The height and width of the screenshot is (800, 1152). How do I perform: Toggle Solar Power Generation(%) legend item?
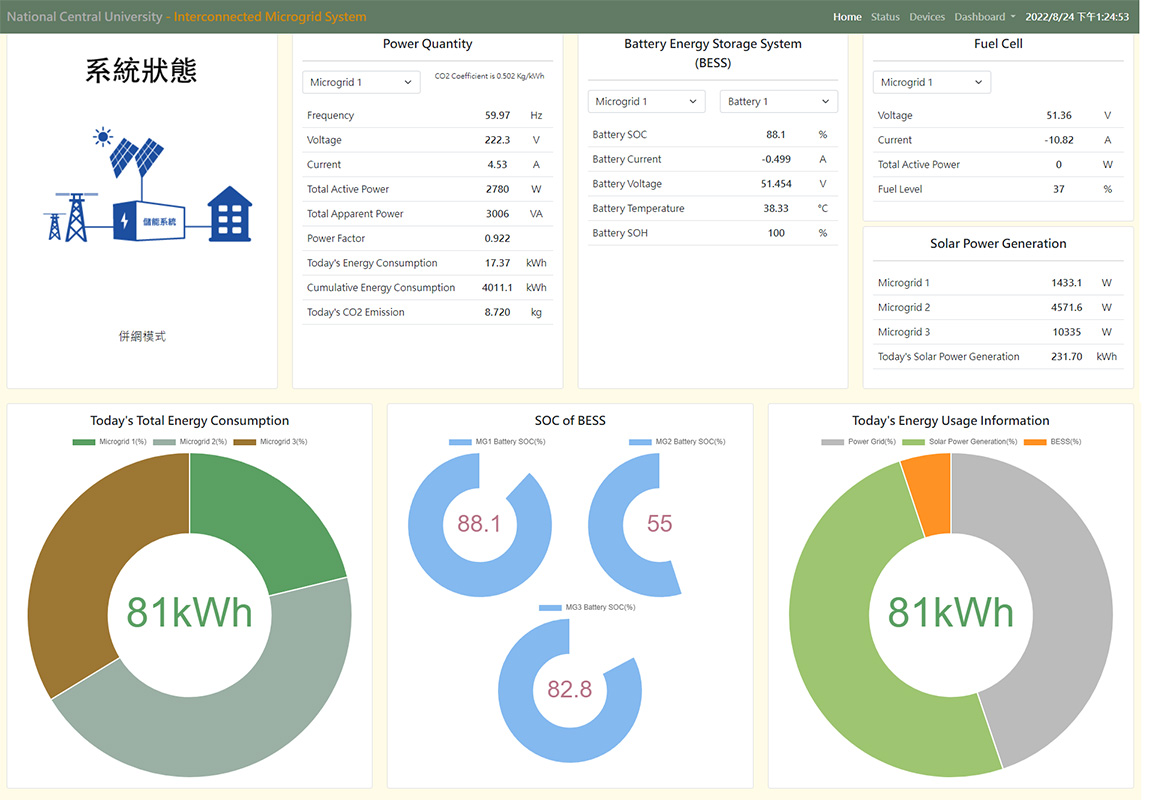click(961, 441)
